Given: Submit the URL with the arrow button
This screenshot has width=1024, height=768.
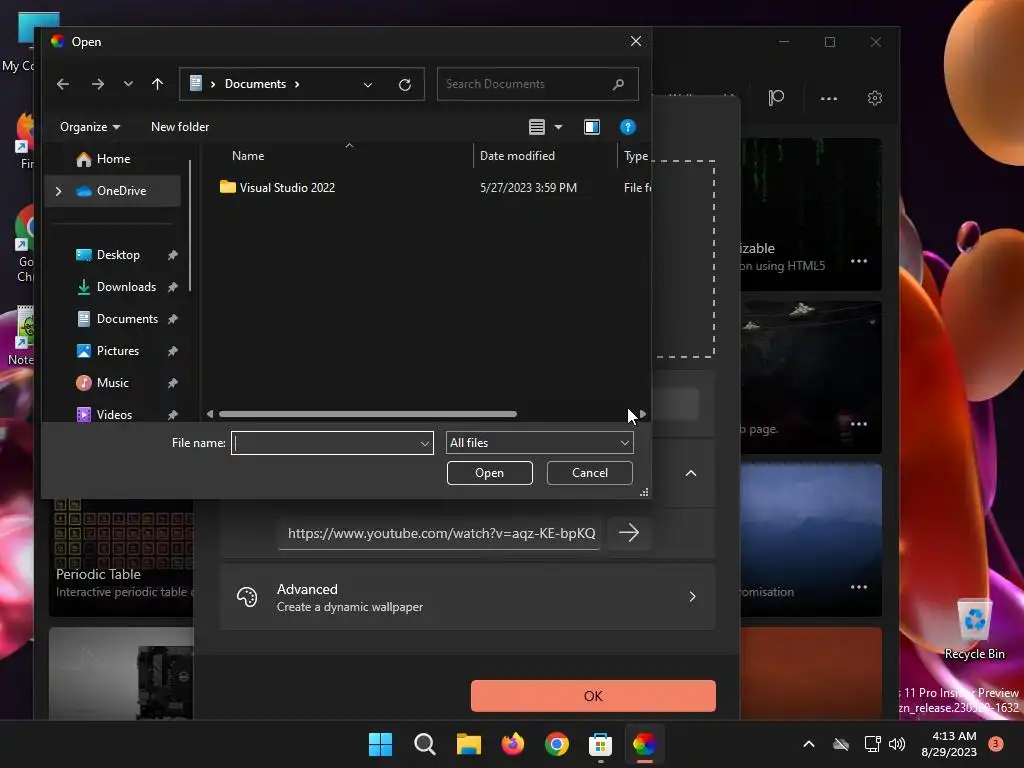Looking at the screenshot, I should coord(629,533).
